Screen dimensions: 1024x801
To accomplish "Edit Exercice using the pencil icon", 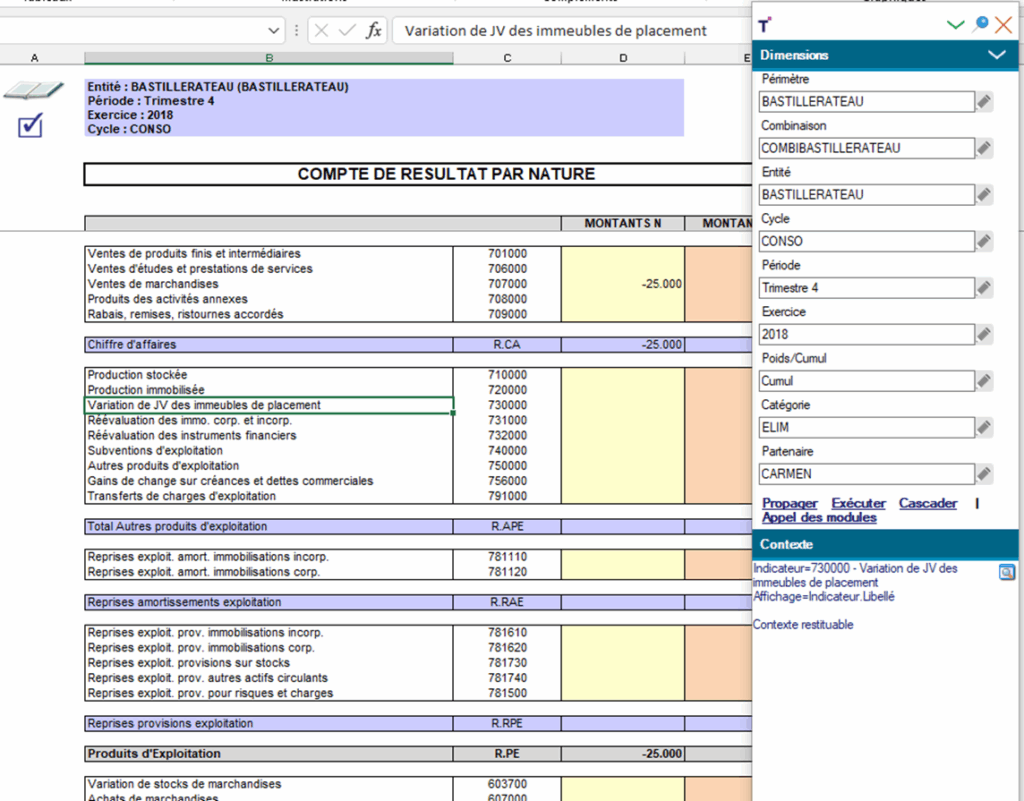I will [984, 334].
